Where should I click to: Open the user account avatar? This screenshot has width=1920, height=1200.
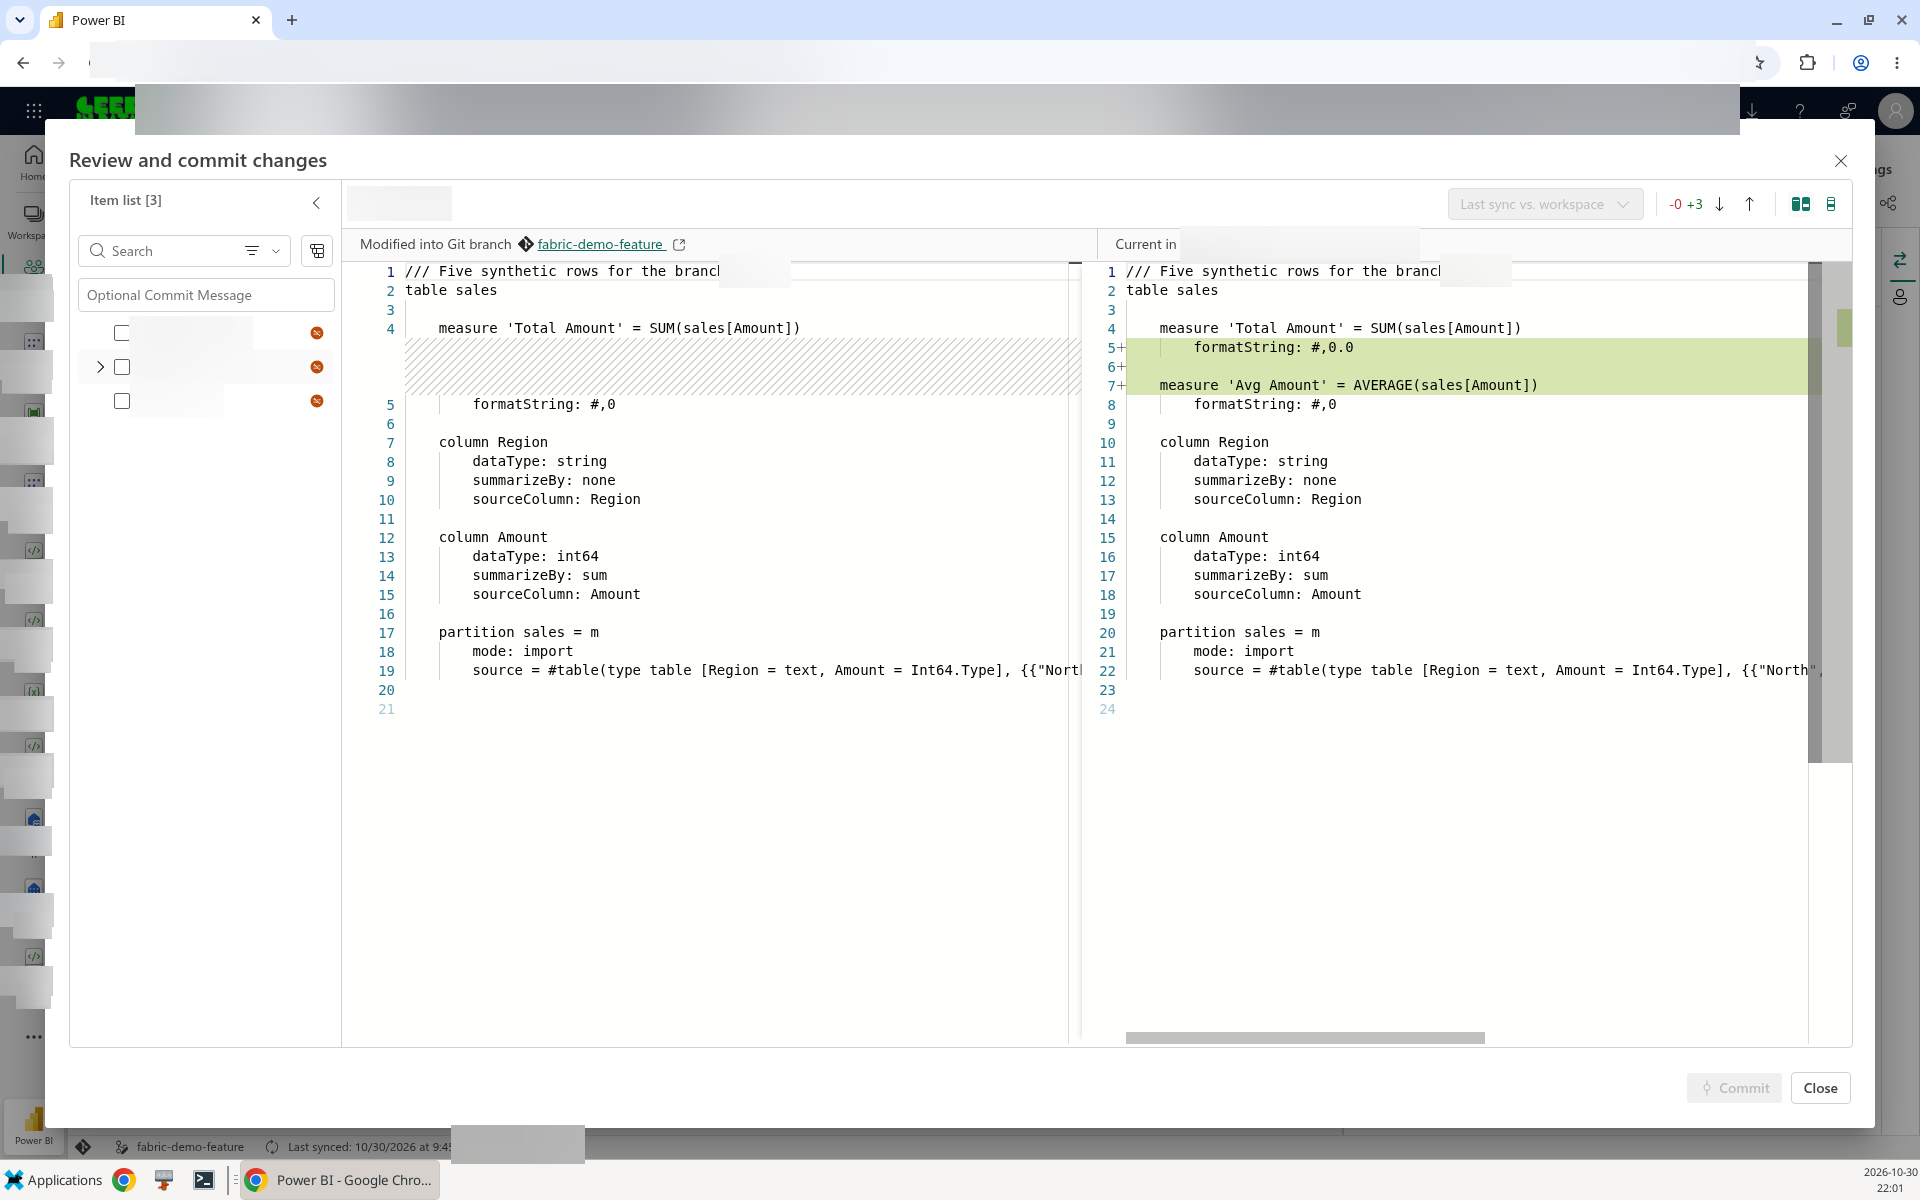pyautogui.click(x=1895, y=111)
